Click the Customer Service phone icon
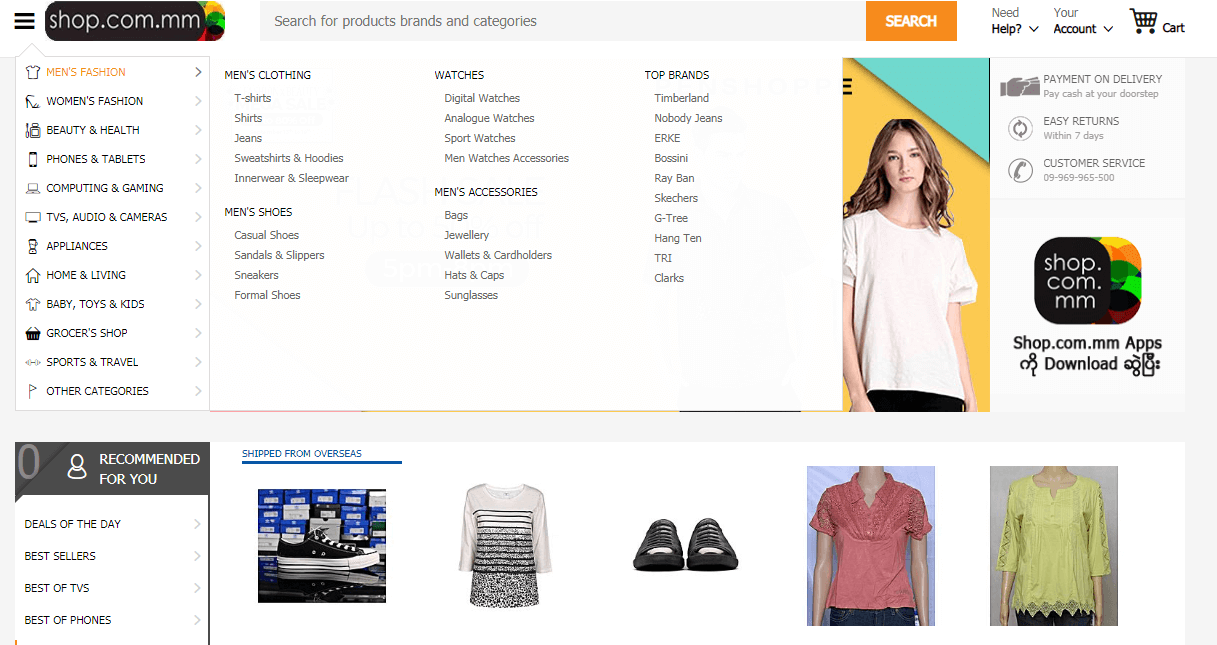1217x645 pixels. (x=1020, y=170)
